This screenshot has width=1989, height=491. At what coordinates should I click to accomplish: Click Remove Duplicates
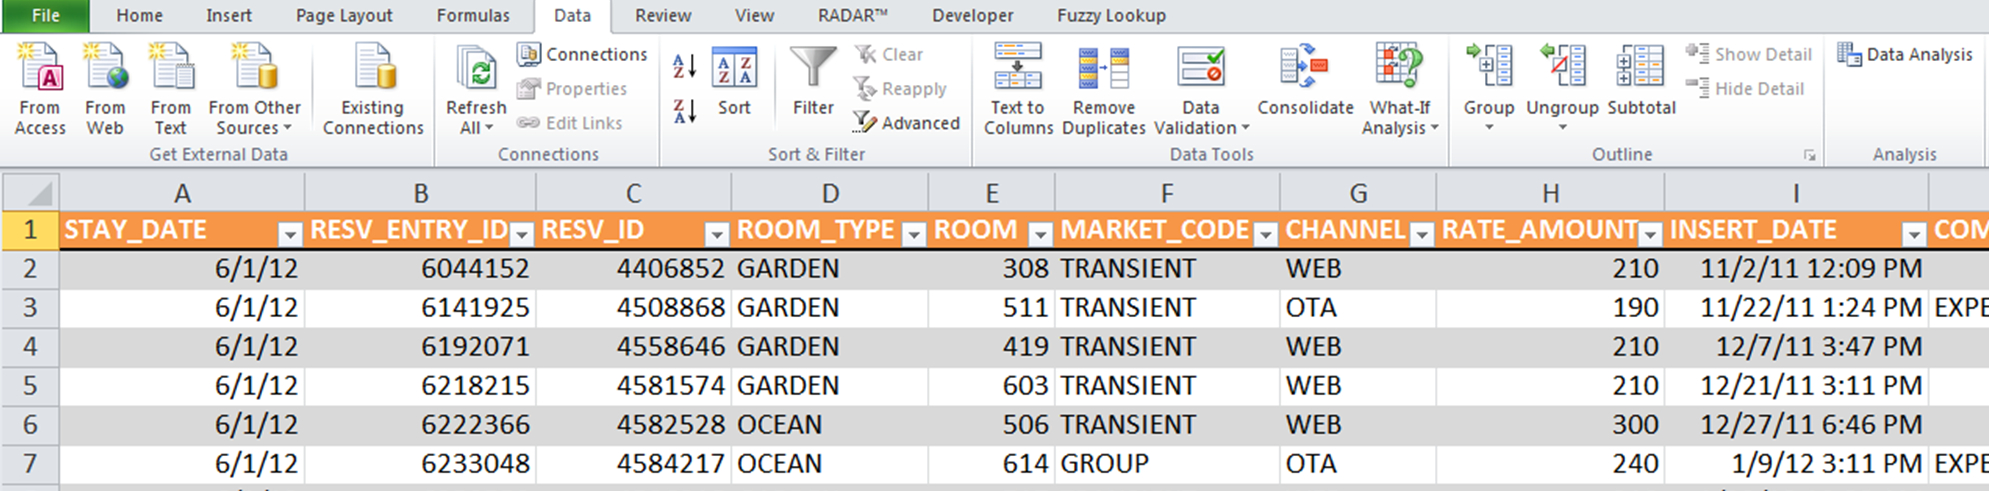tap(1104, 89)
